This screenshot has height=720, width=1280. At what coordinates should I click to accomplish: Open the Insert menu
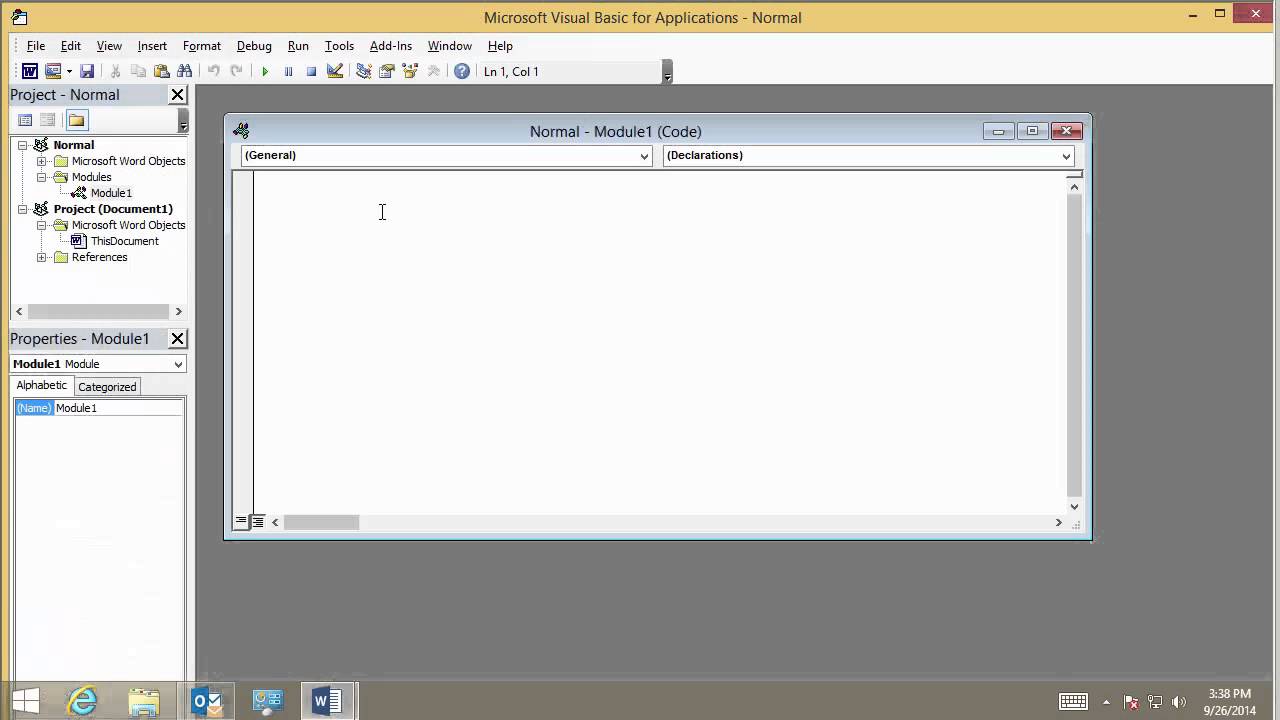pos(152,46)
